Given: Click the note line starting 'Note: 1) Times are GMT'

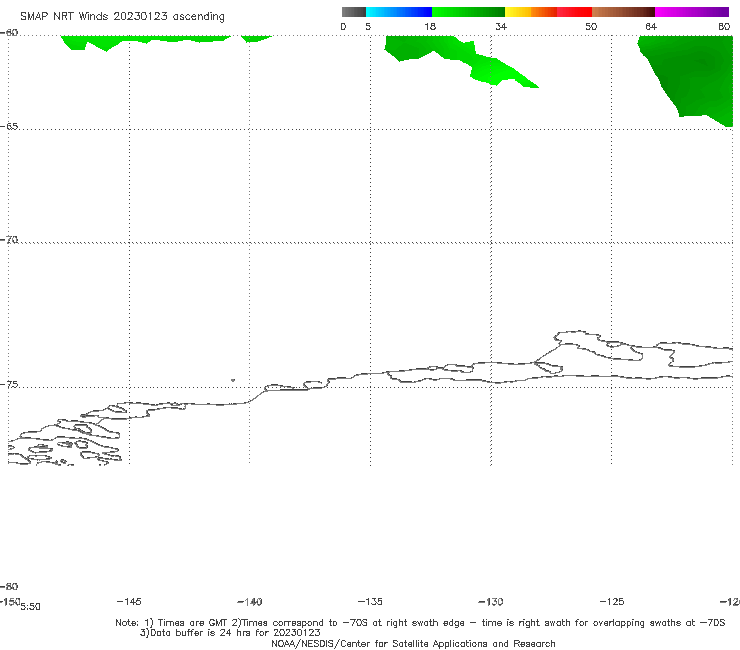Looking at the screenshot, I should (x=420, y=623).
